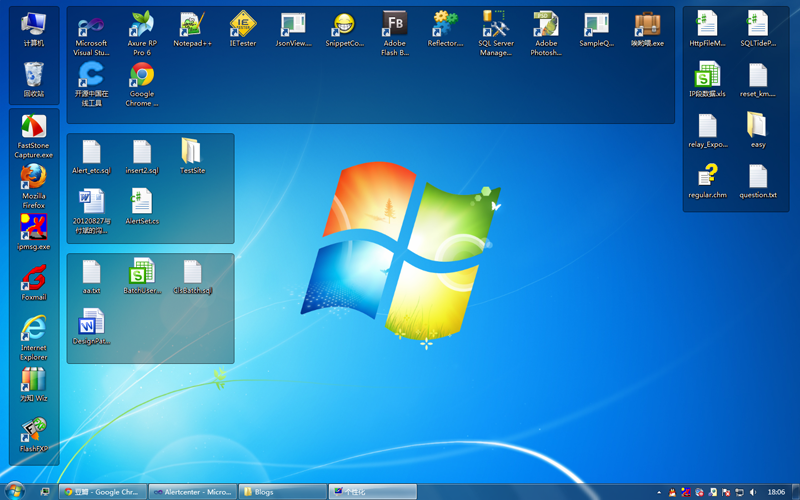Screen dimensions: 800x500
Task: Select AlertSet.cs file
Action: tap(142, 207)
